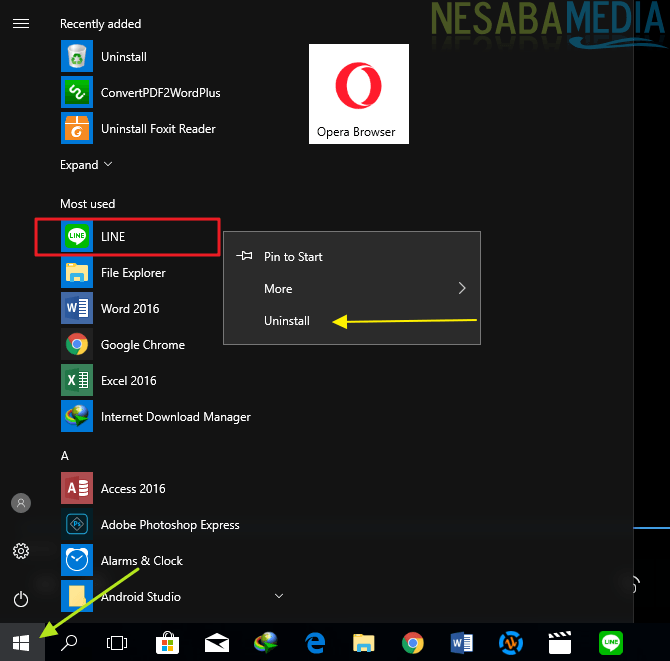This screenshot has width=670, height=661.
Task: Launch Access 2016 icon
Action: coord(77,488)
